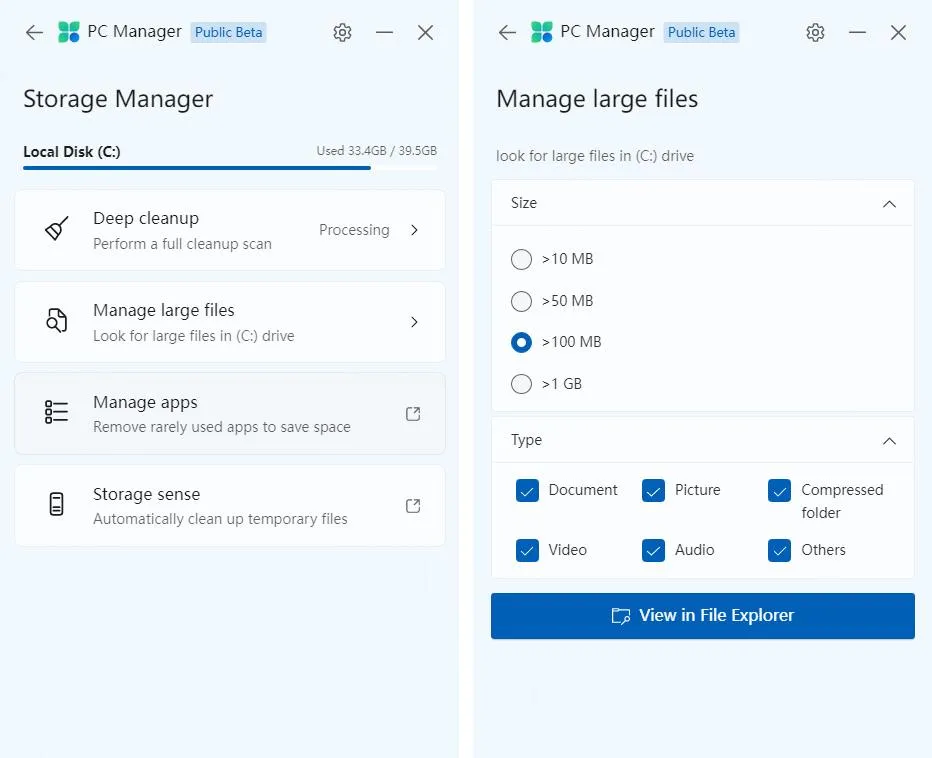Click external link icon on Manage apps

(x=413, y=414)
